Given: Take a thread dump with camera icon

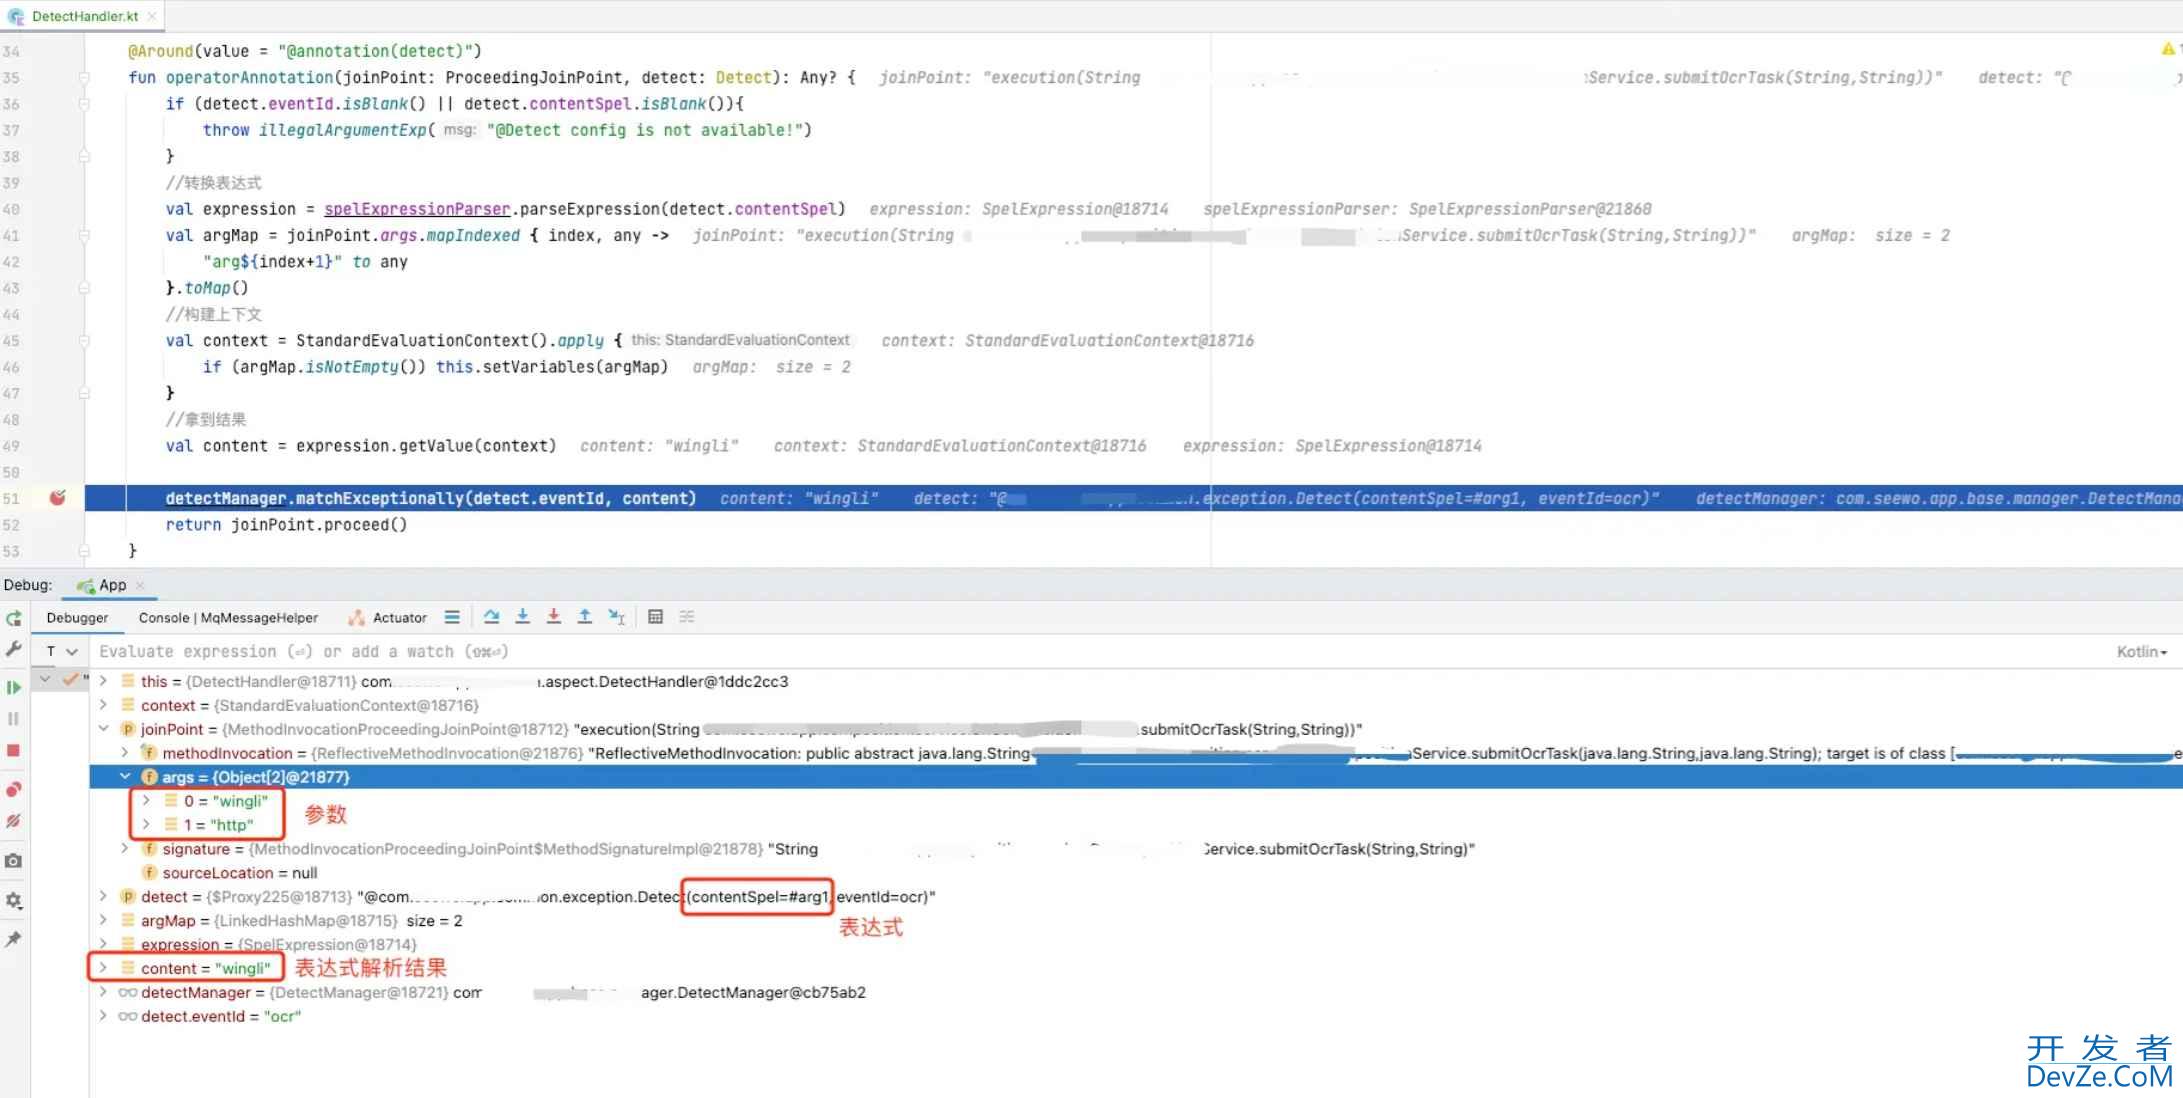Looking at the screenshot, I should tap(14, 860).
